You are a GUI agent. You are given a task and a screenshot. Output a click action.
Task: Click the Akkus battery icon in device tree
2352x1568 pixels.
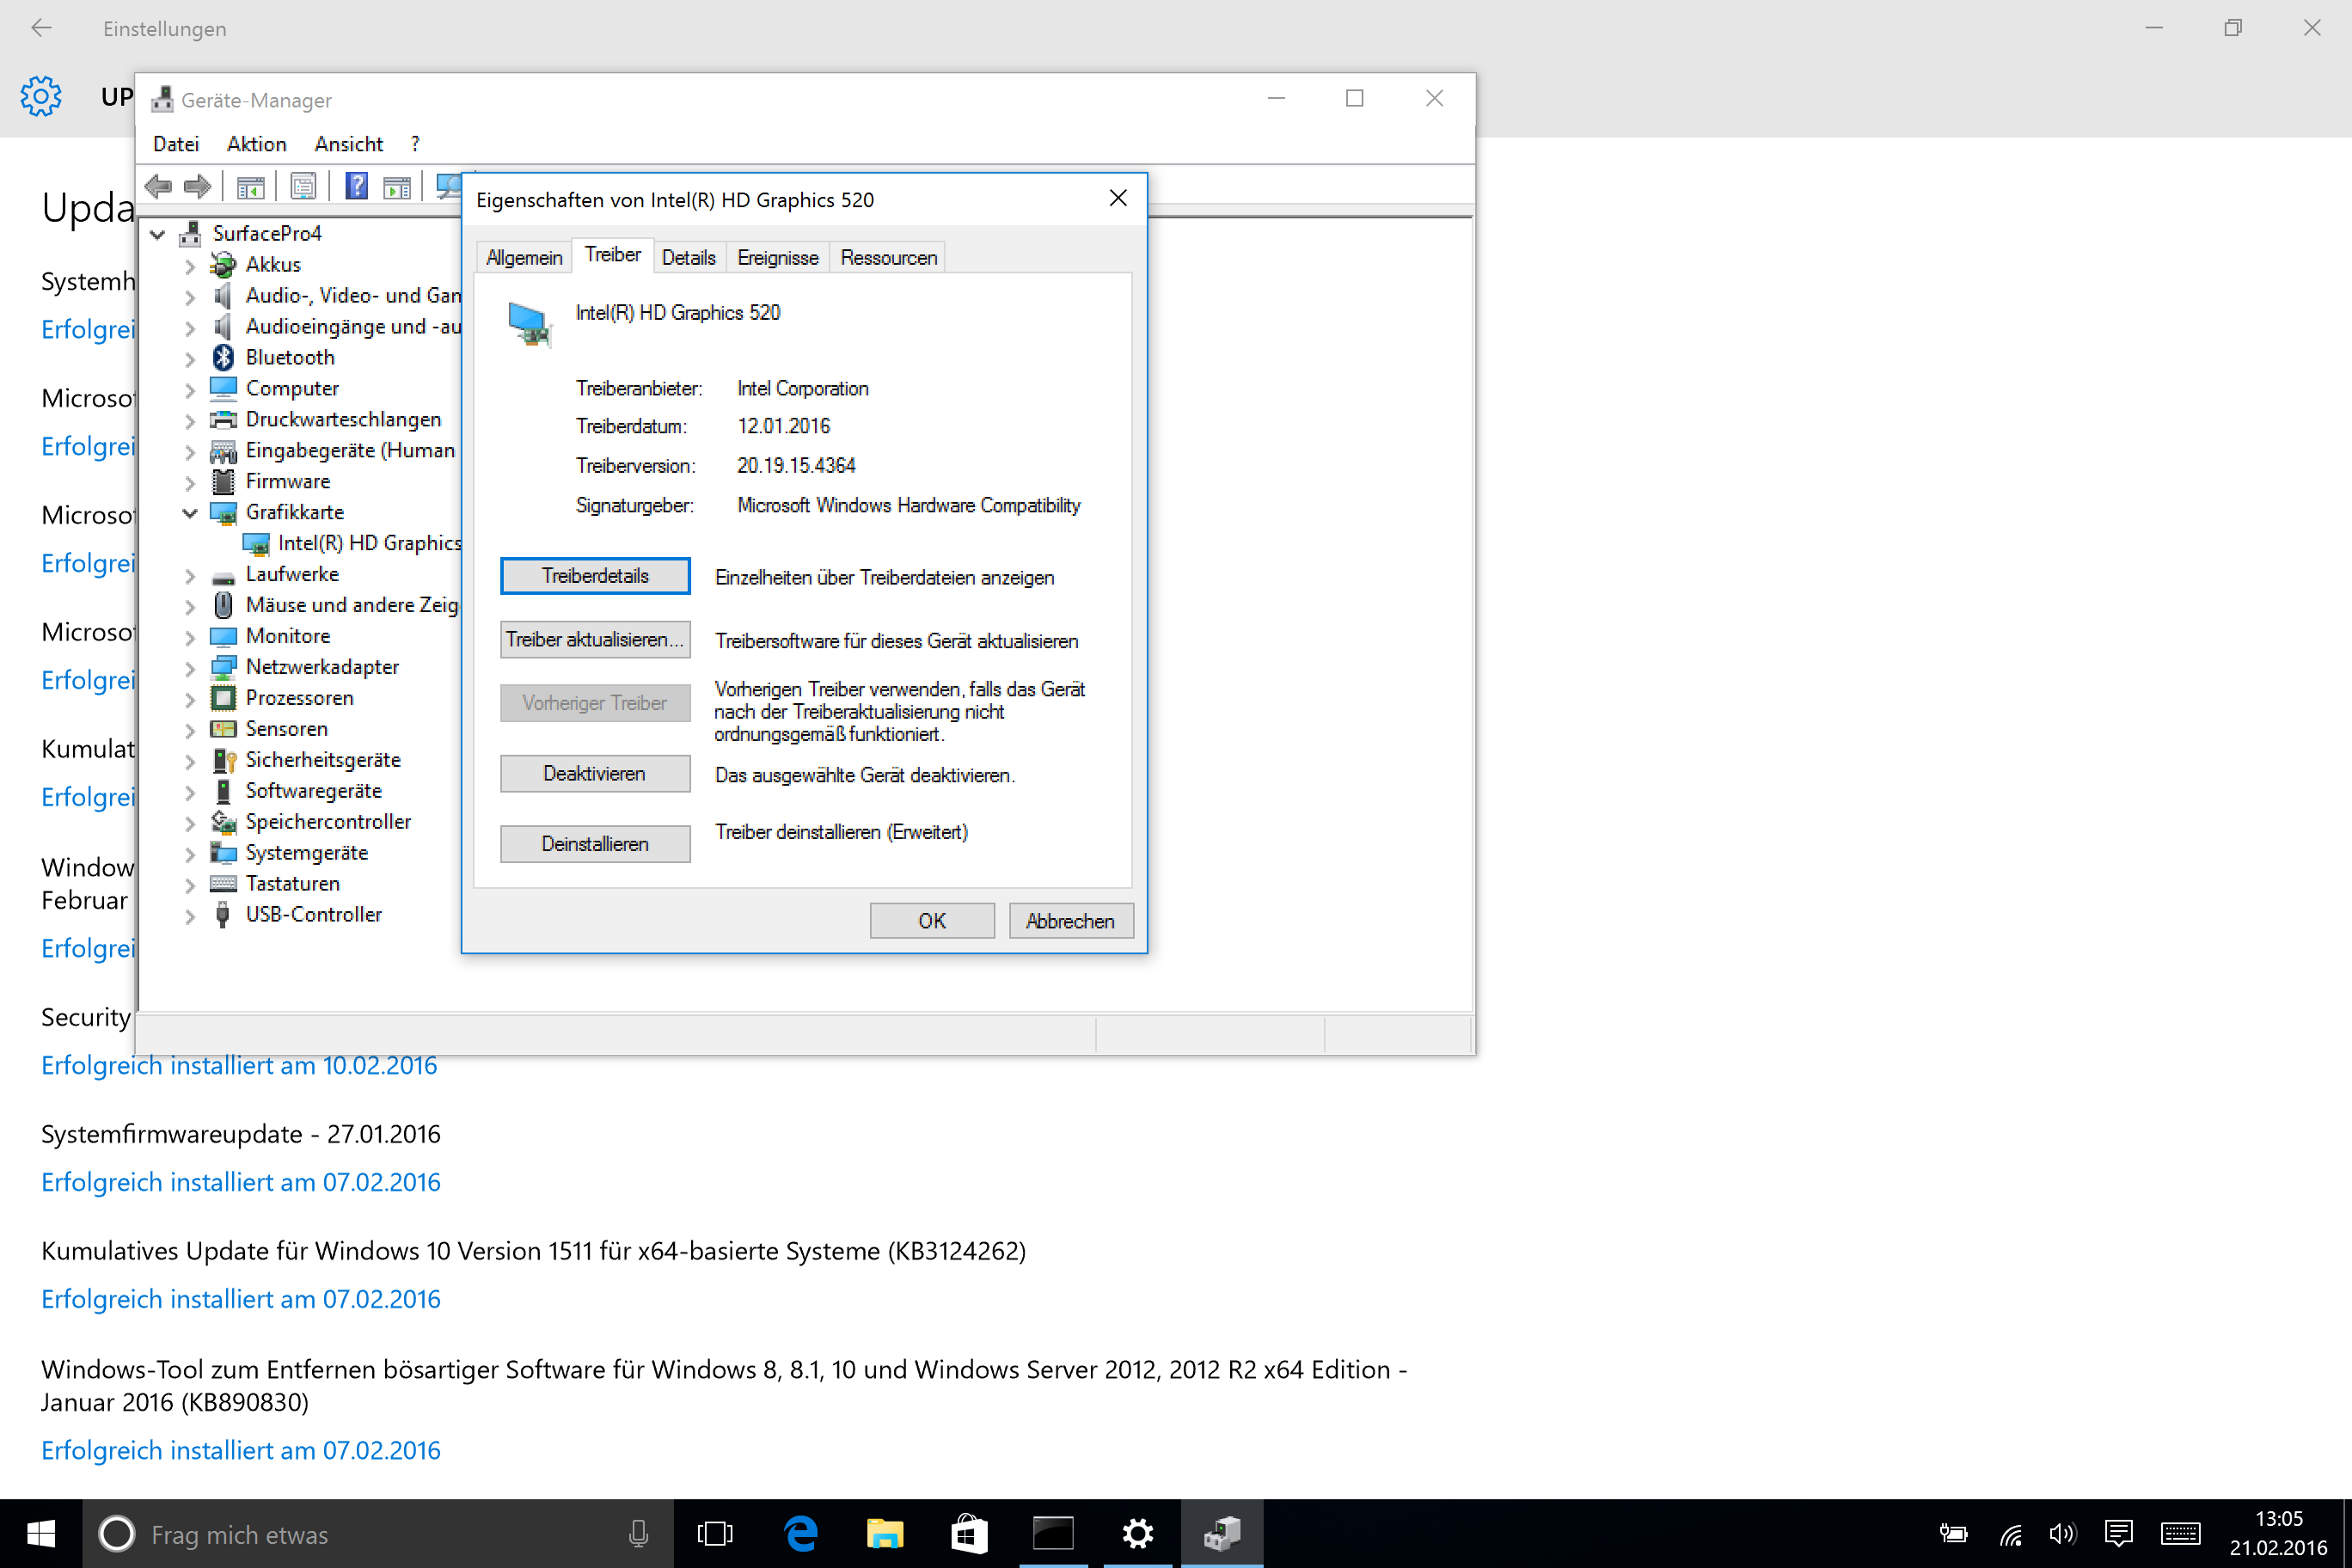223,265
